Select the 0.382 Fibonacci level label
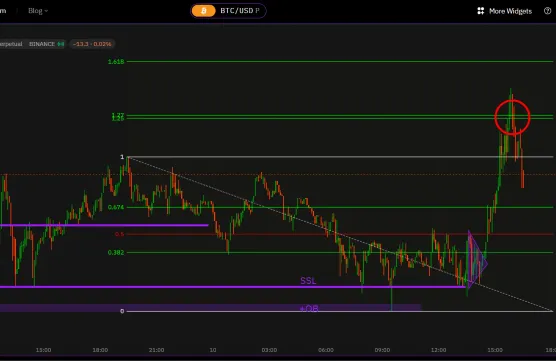Screen dimensions: 556x361 click(x=116, y=252)
